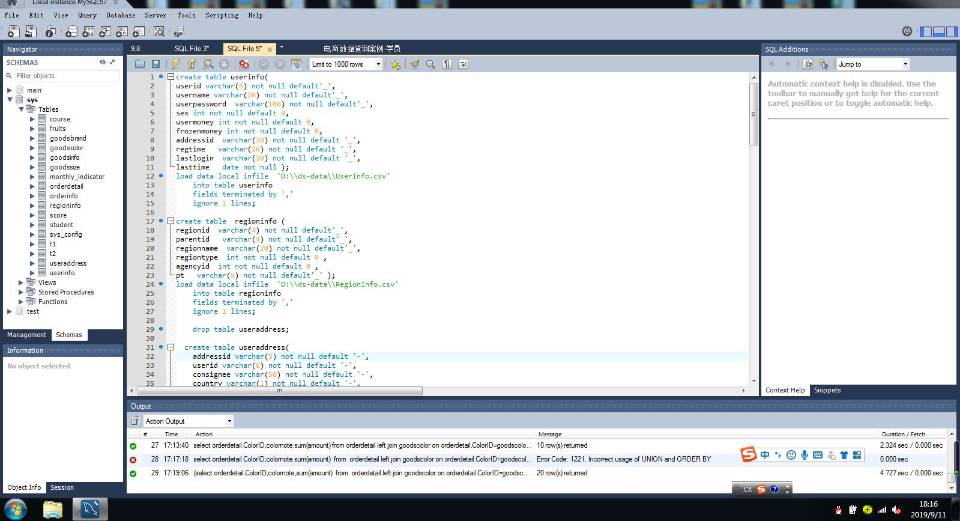The width and height of the screenshot is (960, 521).
Task: Click the Explain query magnifier icon
Action: (207, 64)
